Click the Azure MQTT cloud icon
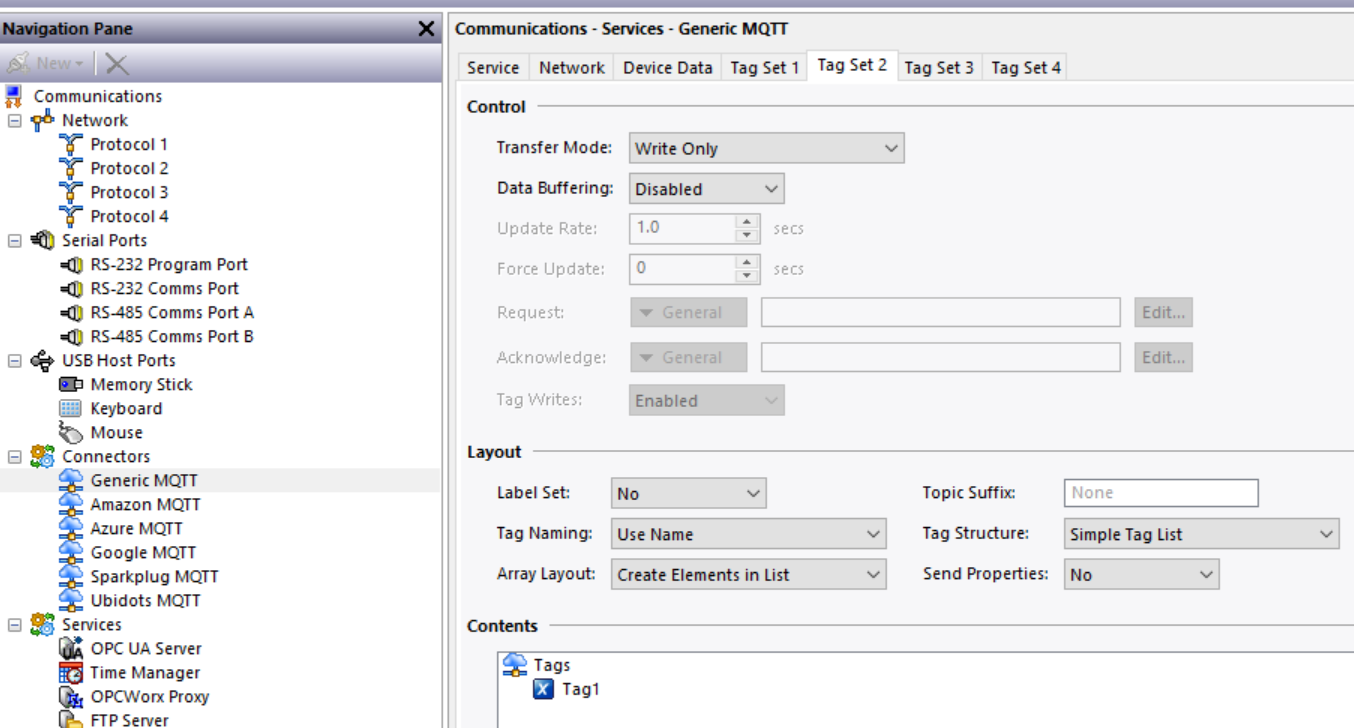 (71, 528)
